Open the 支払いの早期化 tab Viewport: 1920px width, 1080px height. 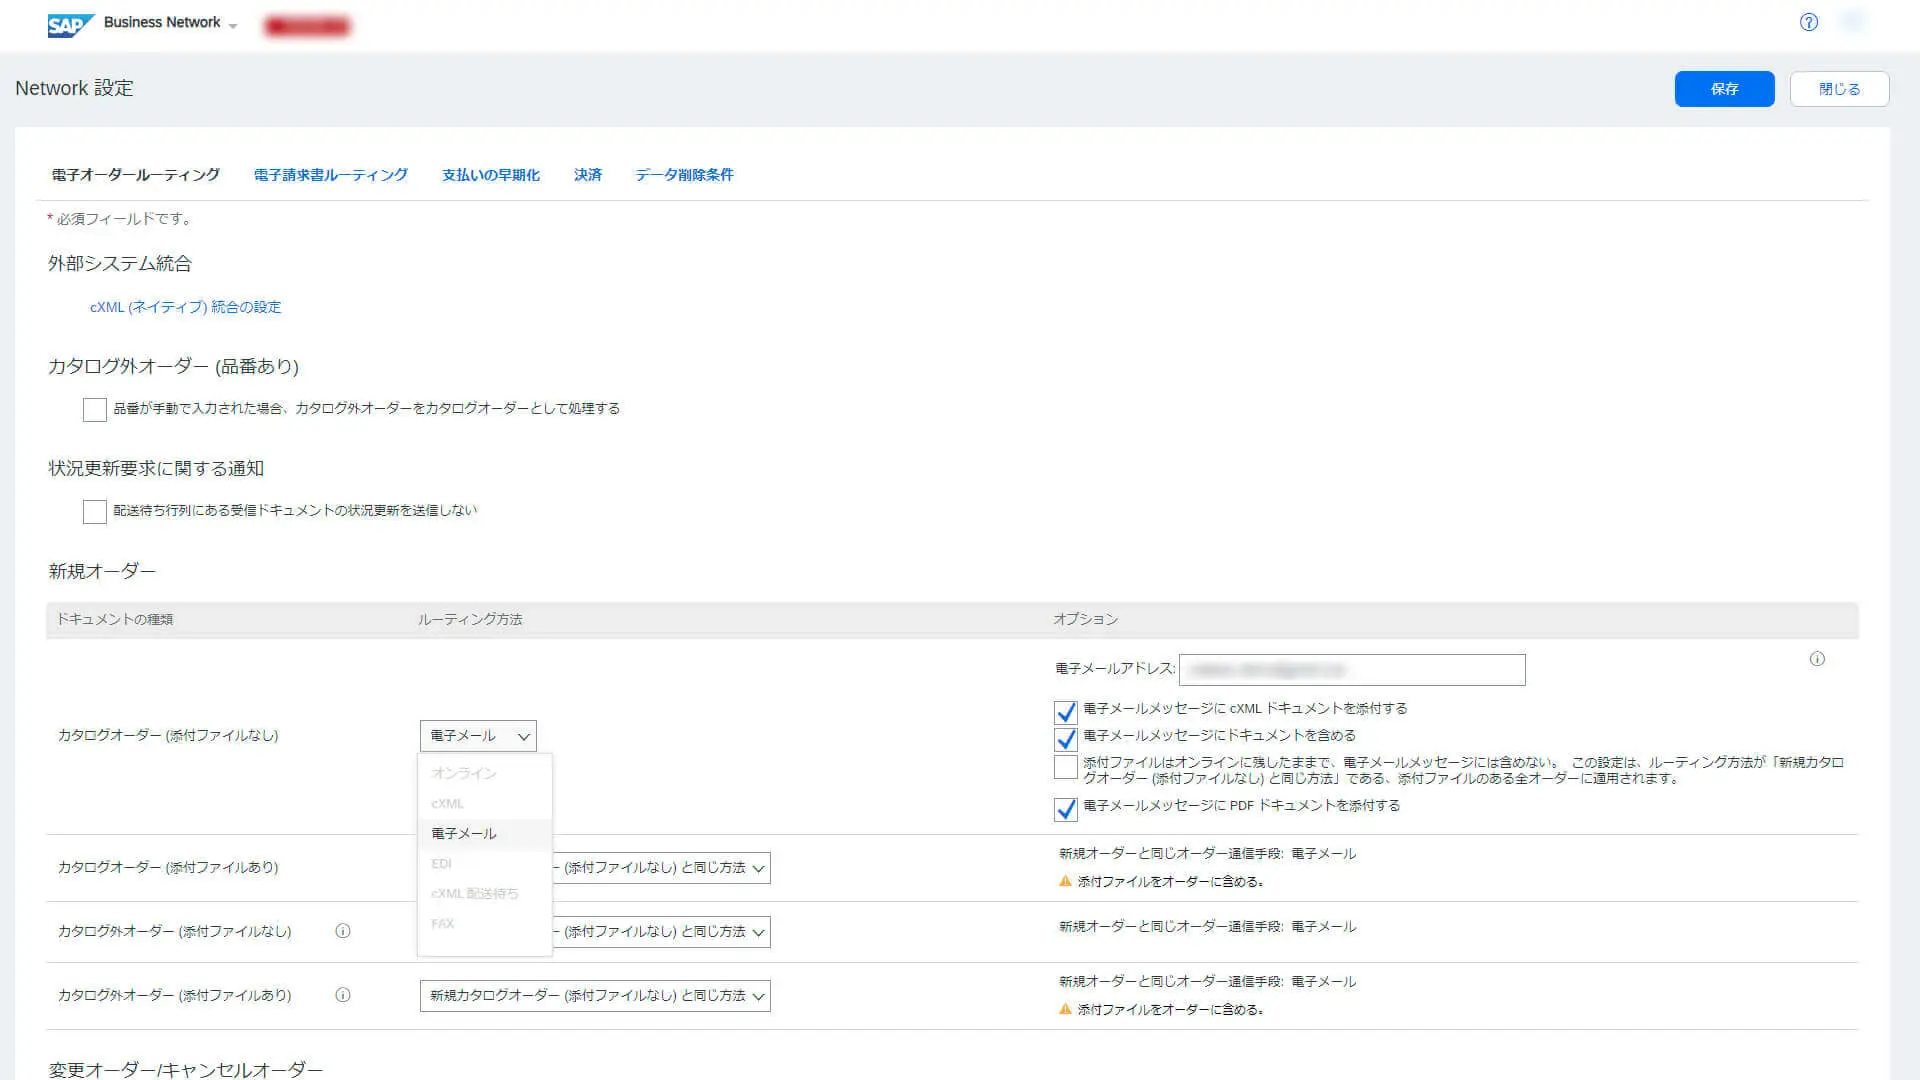[490, 175]
